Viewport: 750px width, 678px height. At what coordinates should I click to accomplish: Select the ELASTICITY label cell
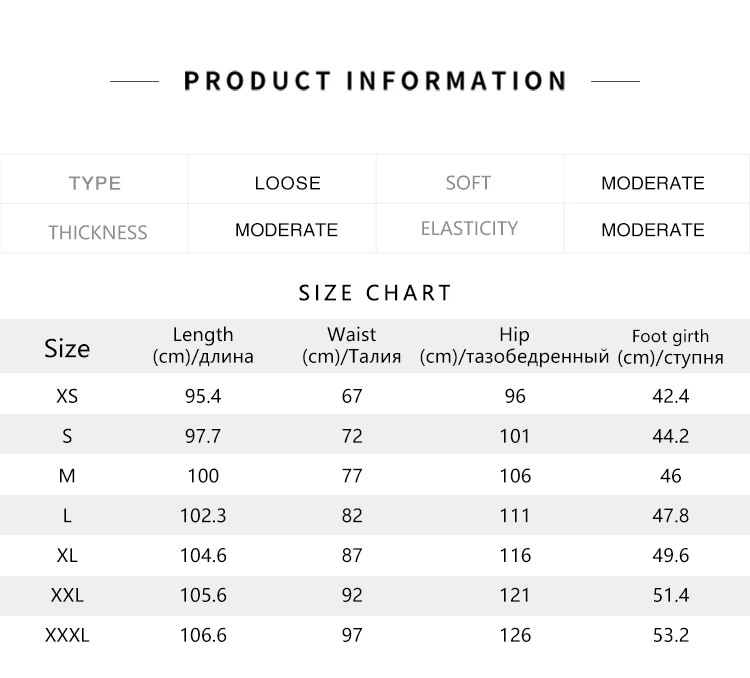pos(470,229)
